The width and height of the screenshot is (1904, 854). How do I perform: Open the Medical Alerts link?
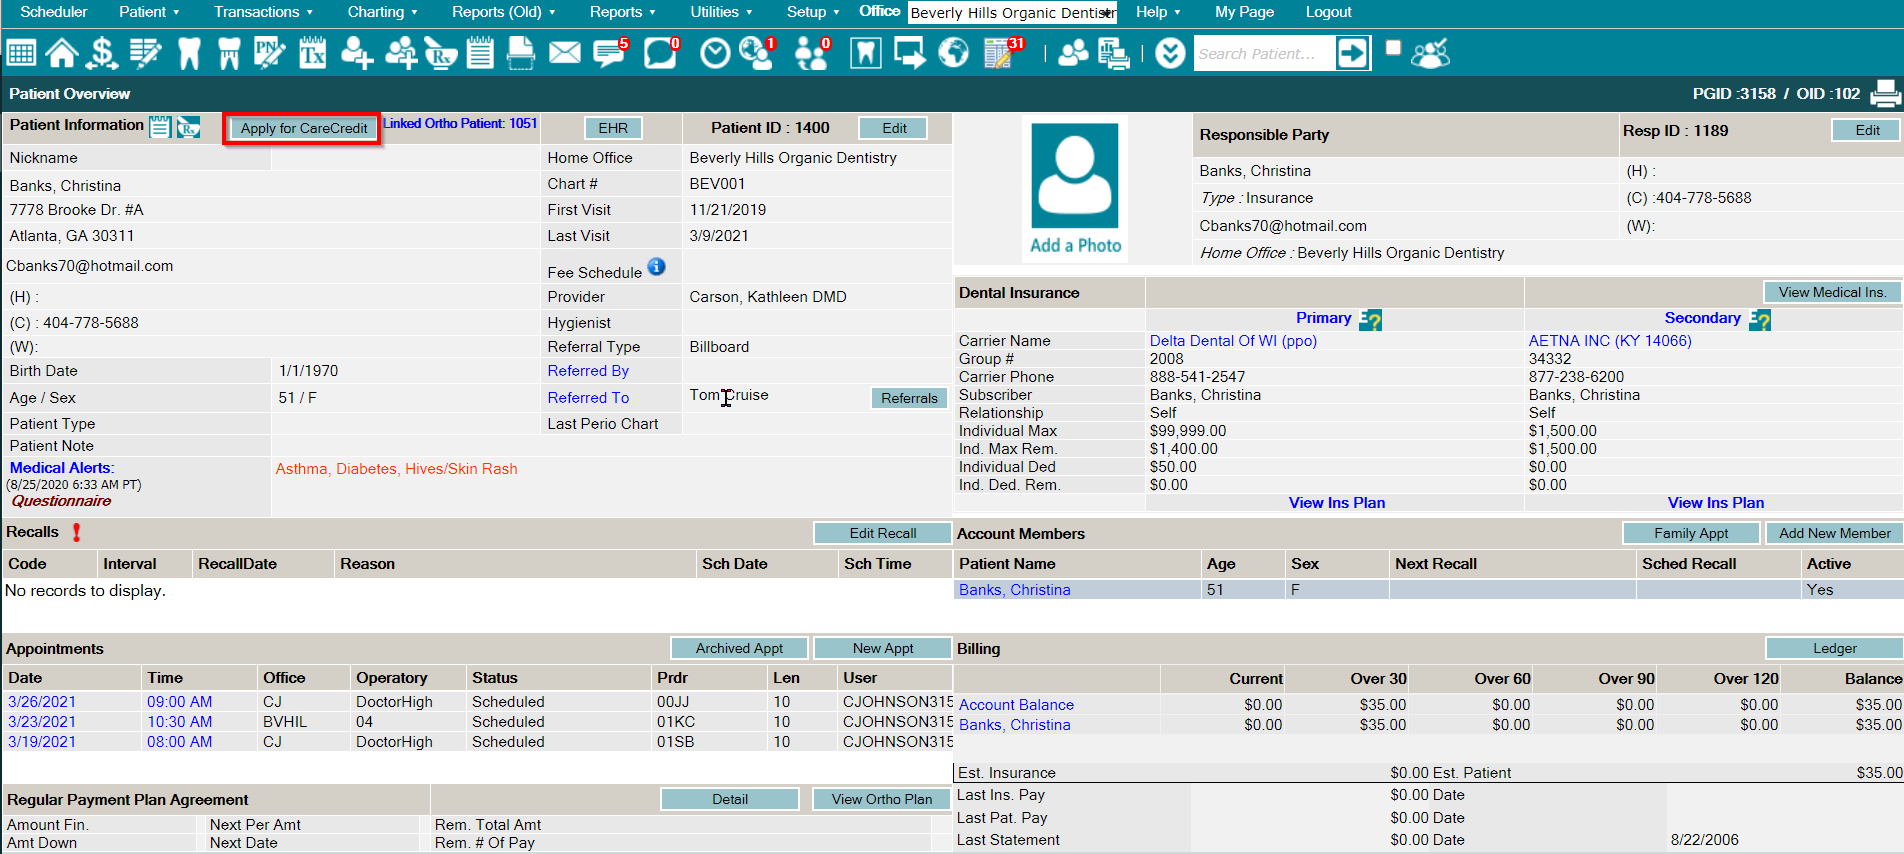click(x=62, y=468)
